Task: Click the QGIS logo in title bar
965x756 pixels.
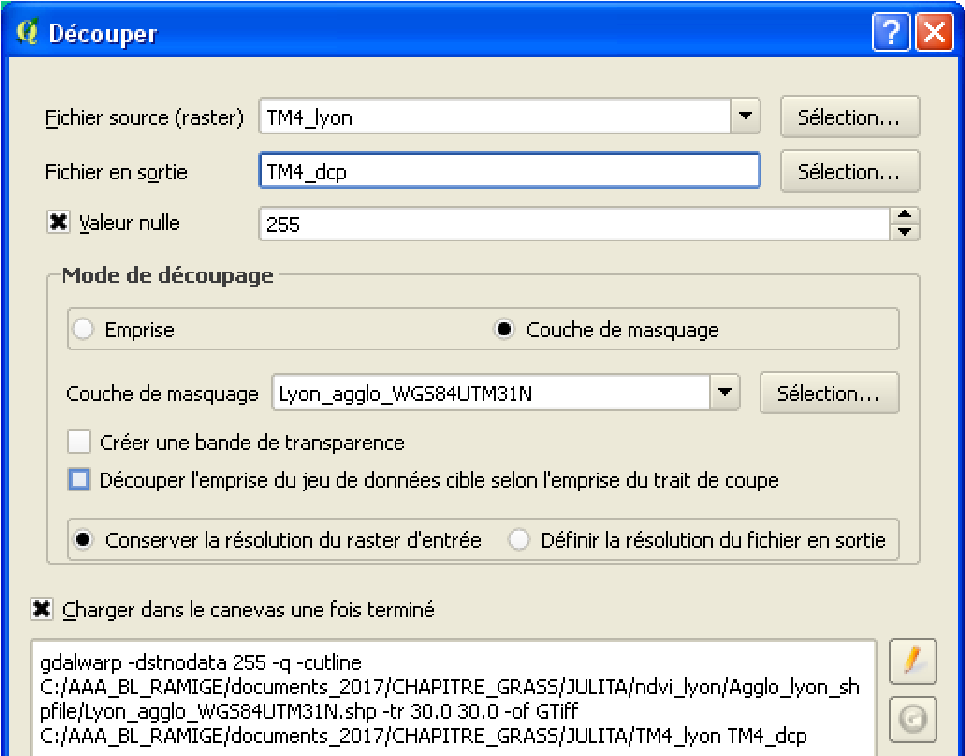Action: coord(27,32)
